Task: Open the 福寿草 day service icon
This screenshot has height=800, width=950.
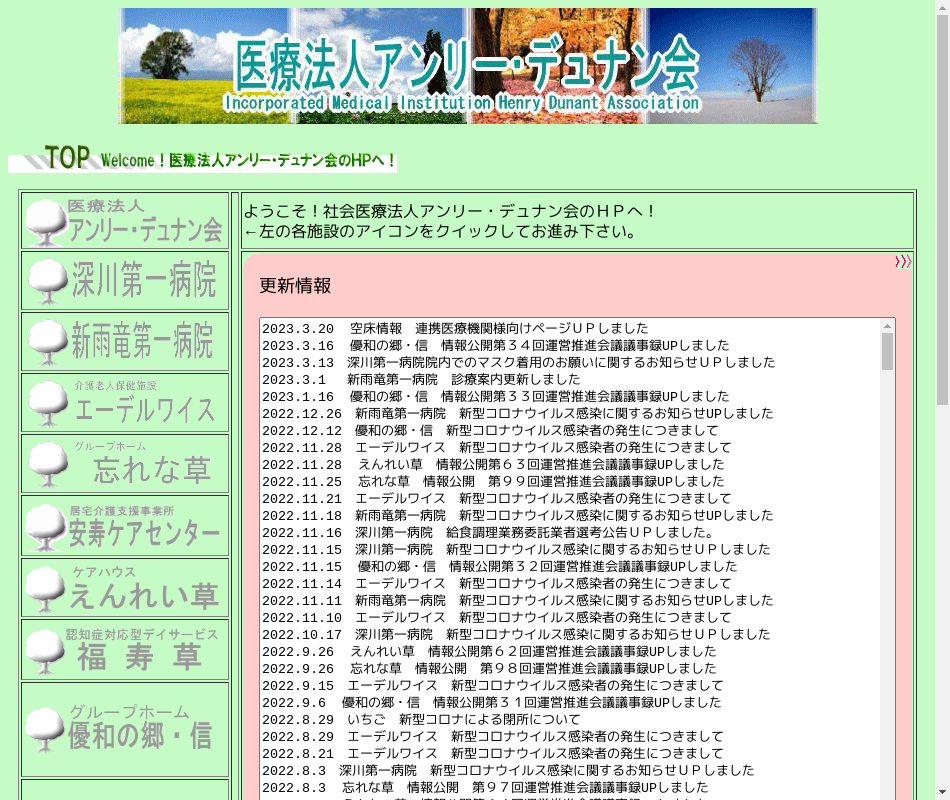Action: click(x=125, y=650)
